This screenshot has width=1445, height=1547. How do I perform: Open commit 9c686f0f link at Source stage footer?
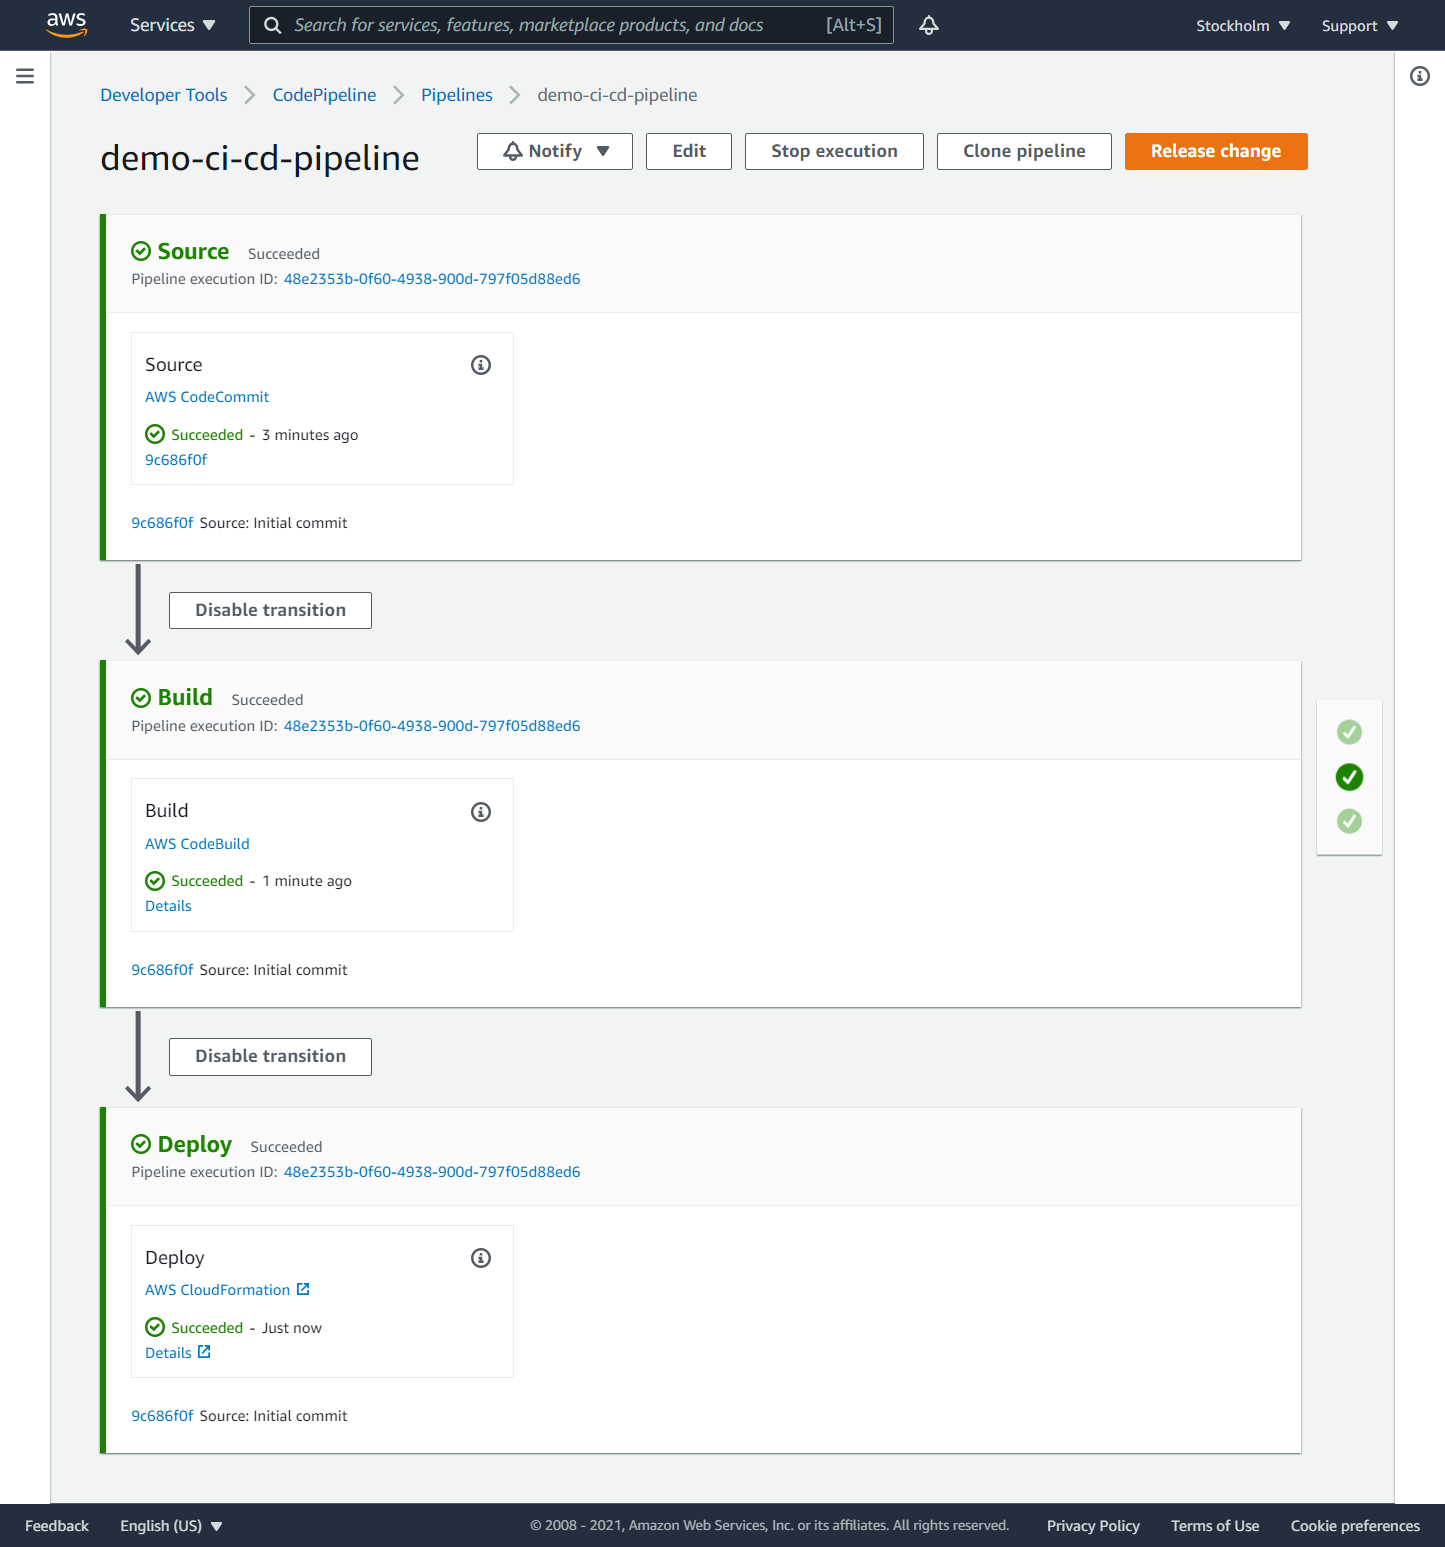click(x=162, y=523)
